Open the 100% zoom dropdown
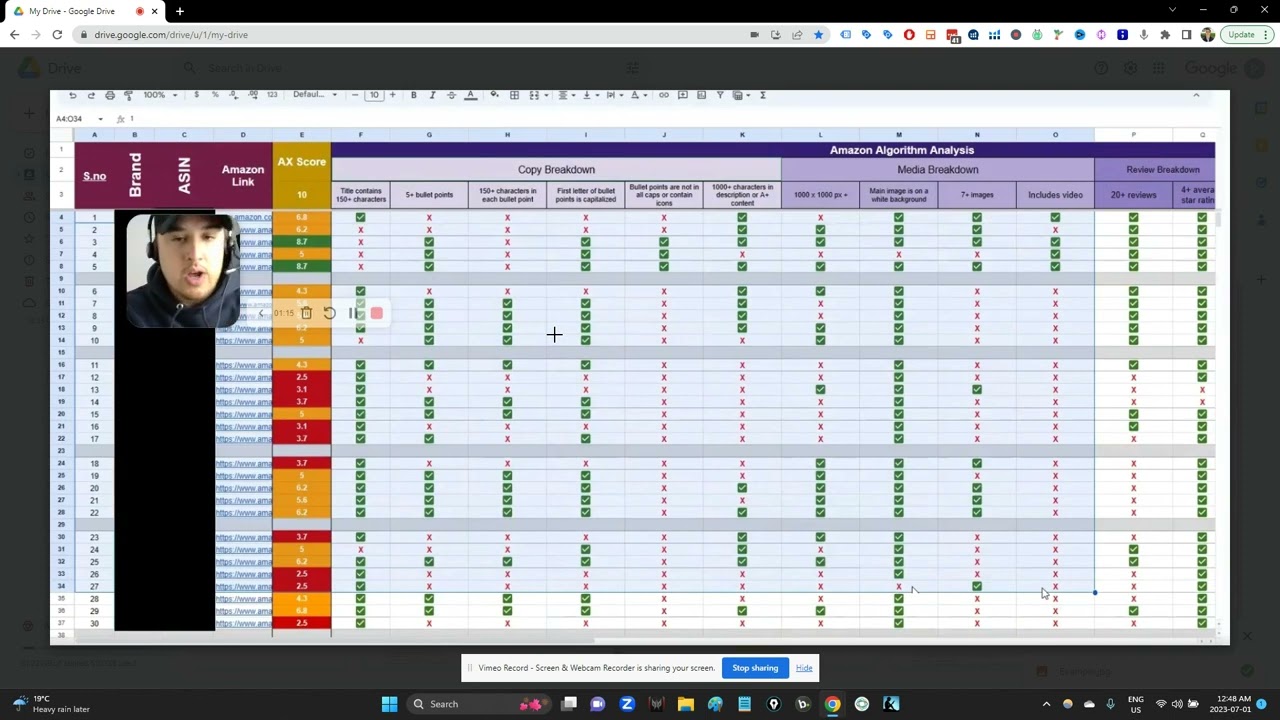 [x=159, y=95]
